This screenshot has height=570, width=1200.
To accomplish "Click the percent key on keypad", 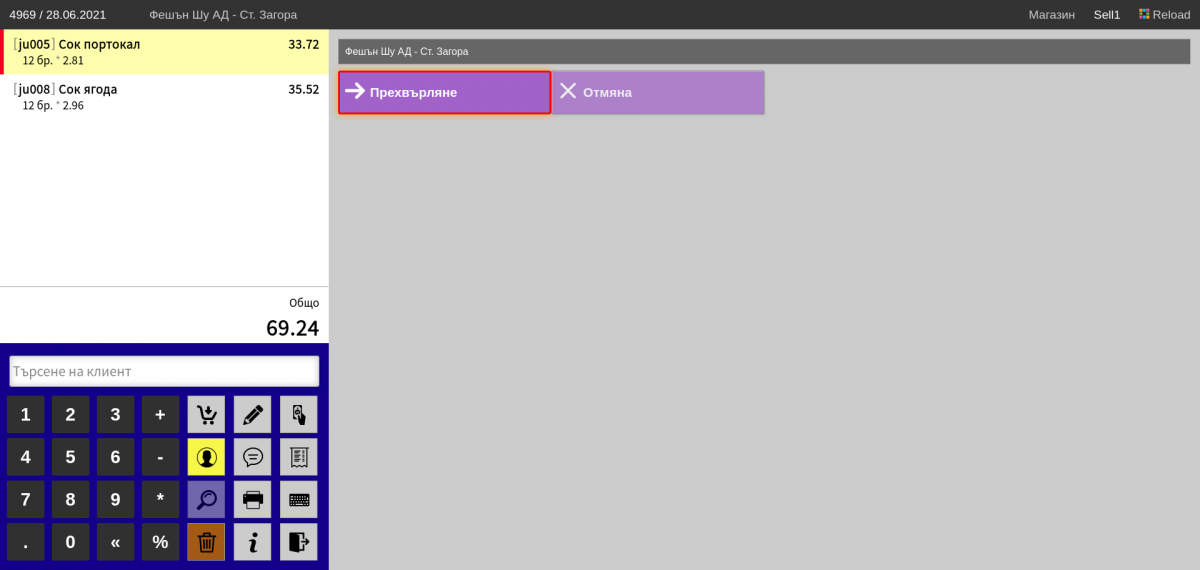I will (x=160, y=542).
